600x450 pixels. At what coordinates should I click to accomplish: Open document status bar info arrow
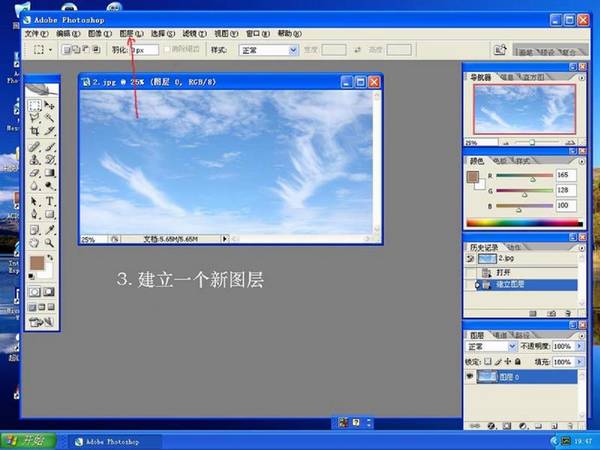pyautogui.click(x=225, y=239)
